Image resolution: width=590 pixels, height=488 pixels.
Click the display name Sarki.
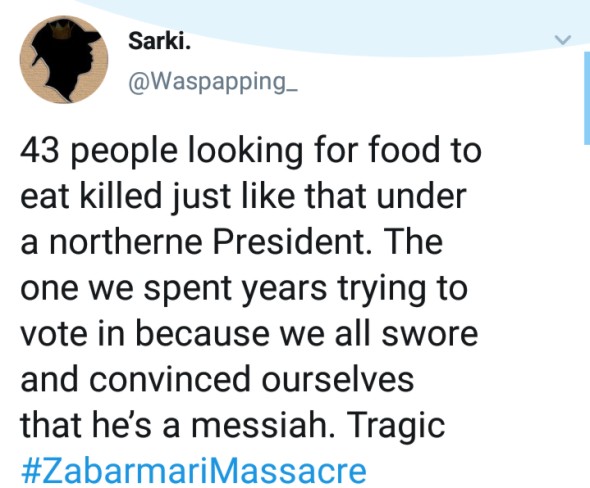(x=160, y=41)
